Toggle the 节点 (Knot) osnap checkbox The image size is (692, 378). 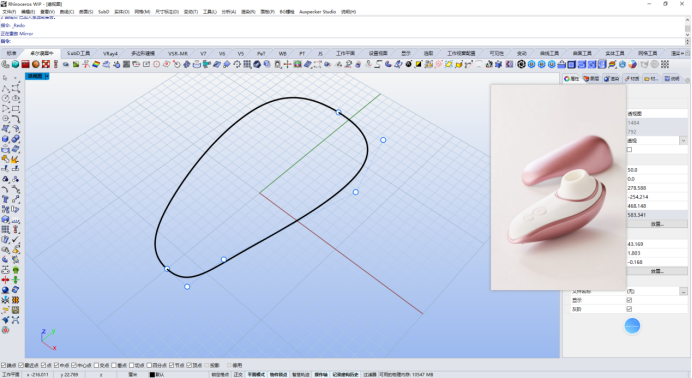tap(171, 365)
